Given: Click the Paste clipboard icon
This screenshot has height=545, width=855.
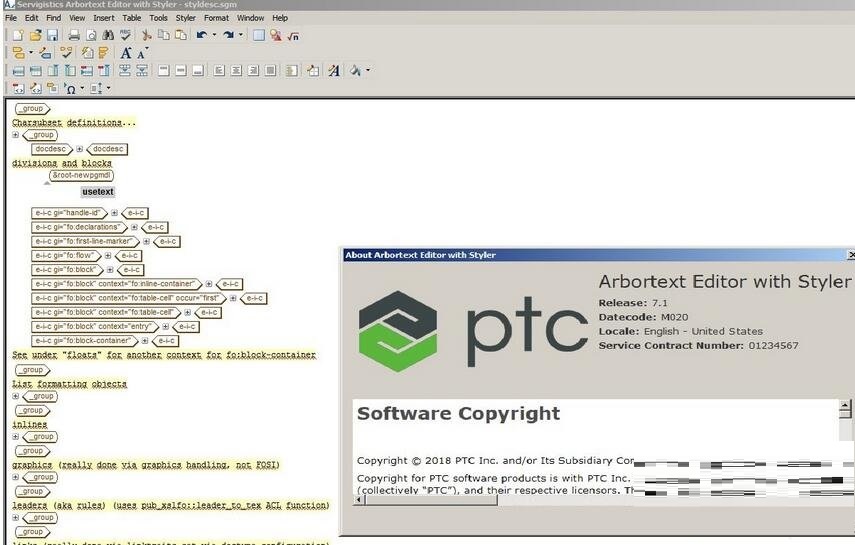Looking at the screenshot, I should click(x=180, y=35).
